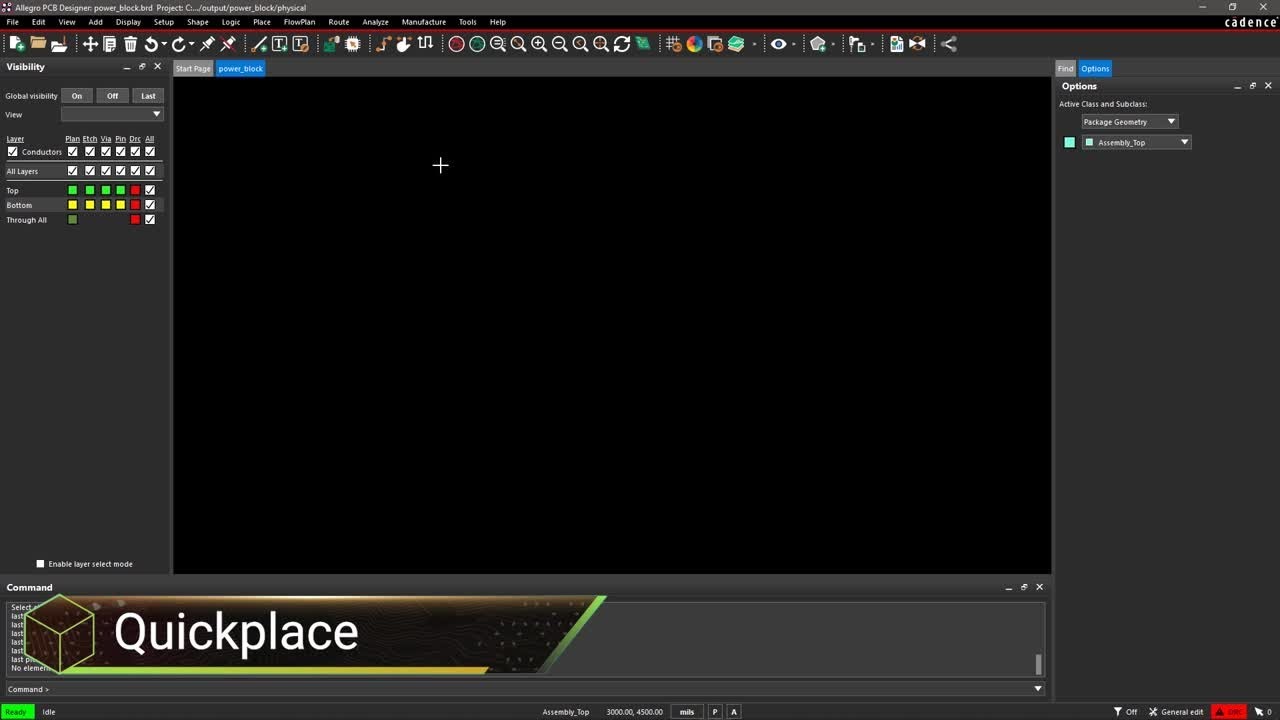Image resolution: width=1280 pixels, height=720 pixels.
Task: Toggle Conductors Plan checkbox
Action: tap(72, 152)
